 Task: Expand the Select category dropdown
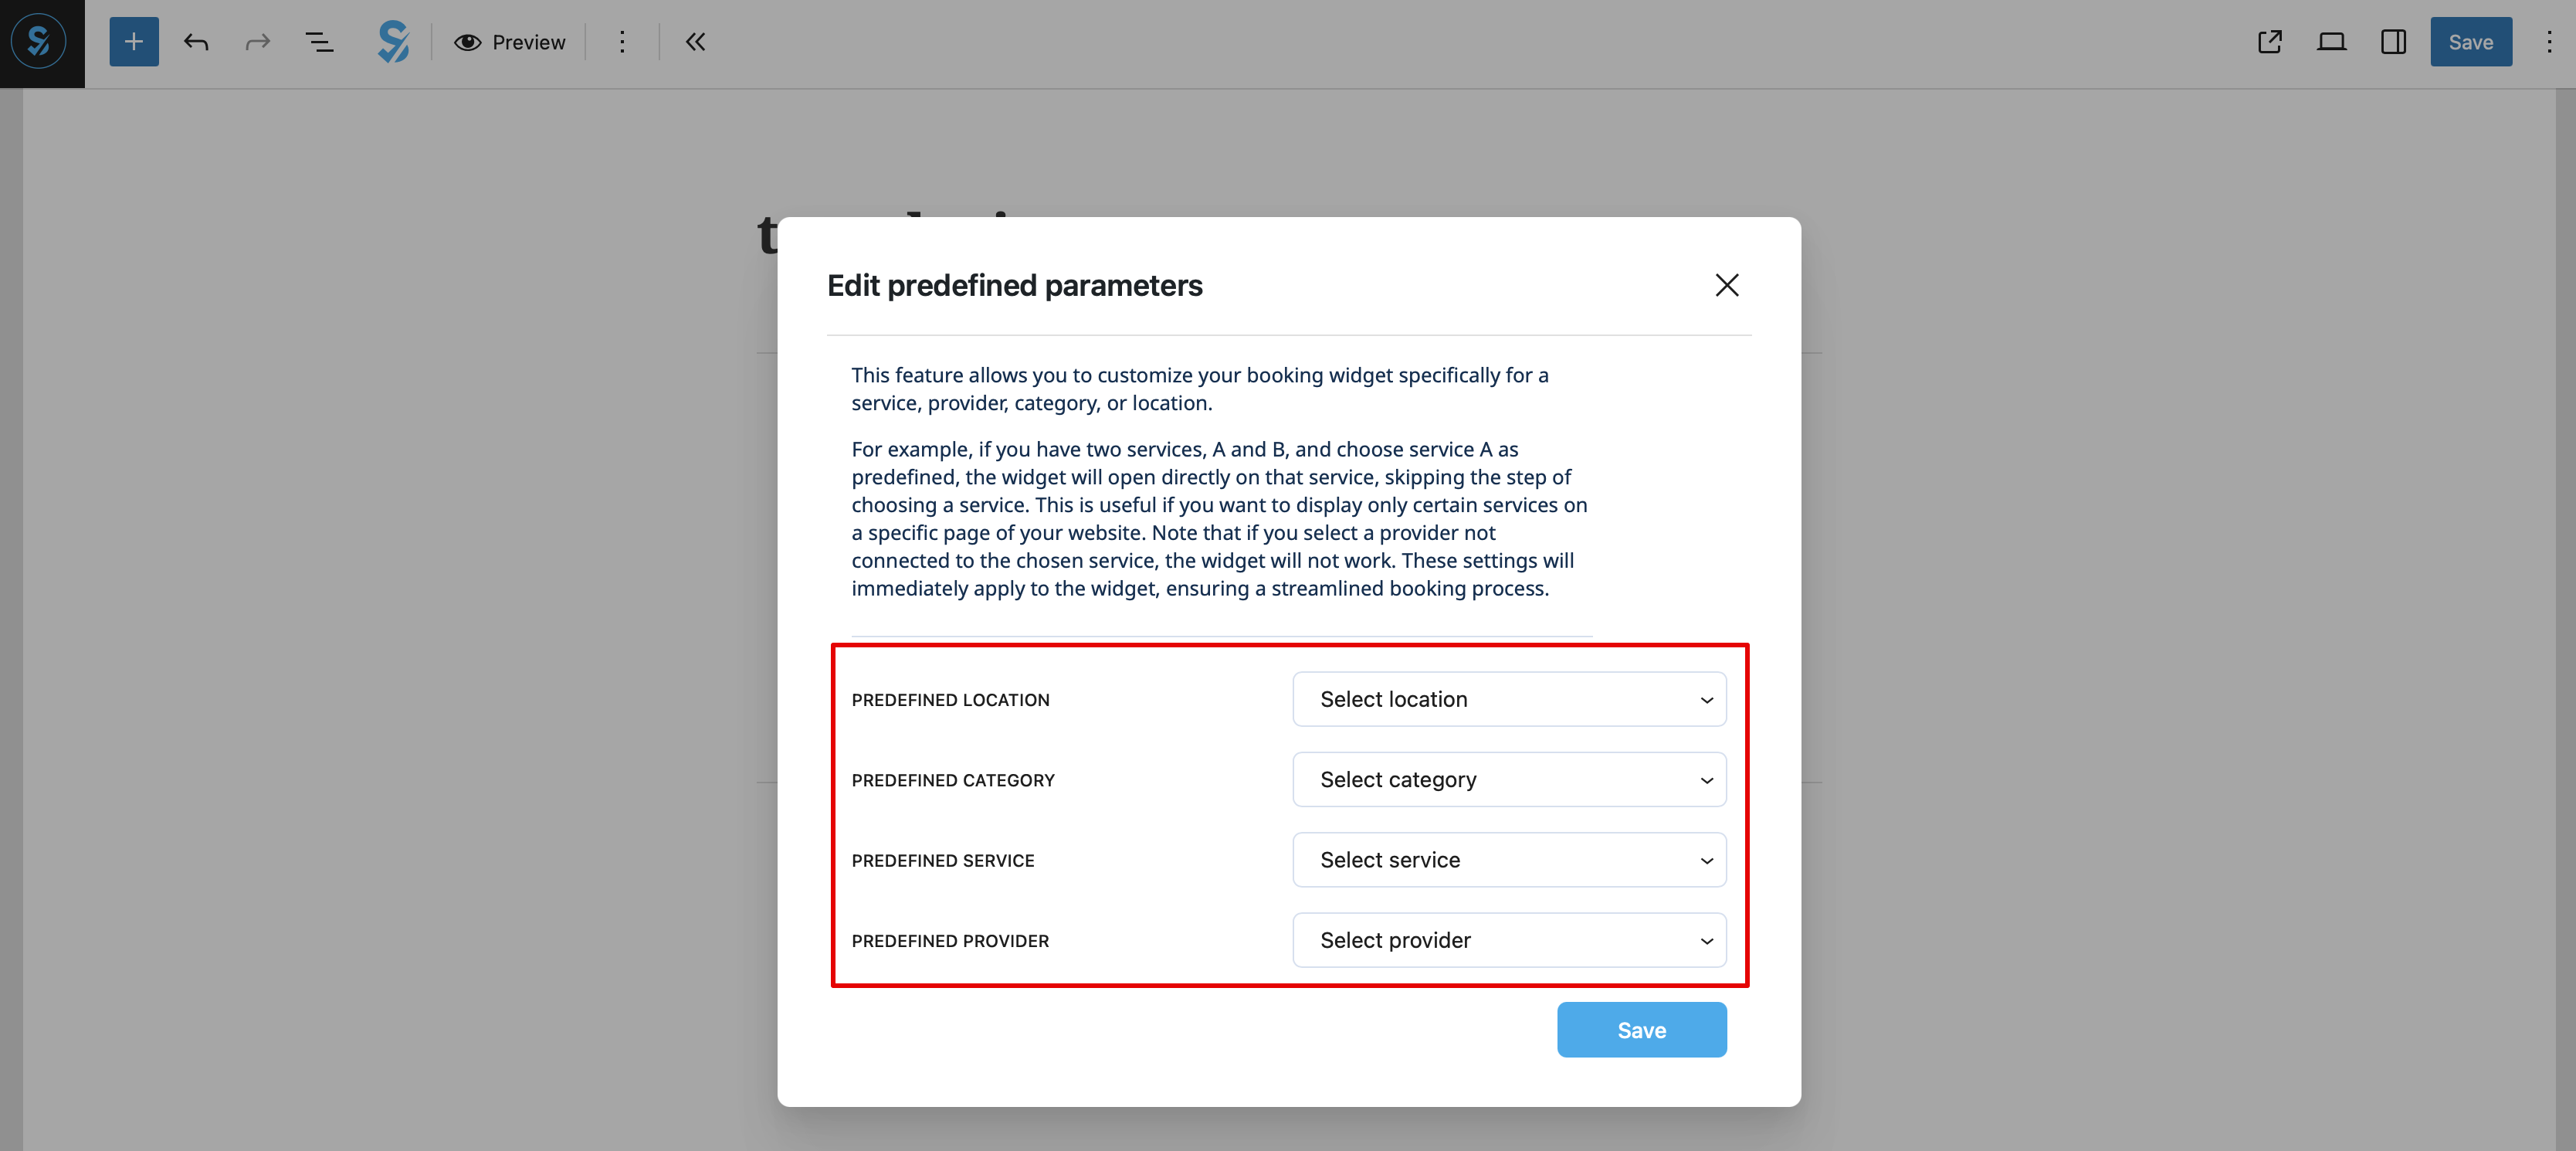pyautogui.click(x=1508, y=779)
